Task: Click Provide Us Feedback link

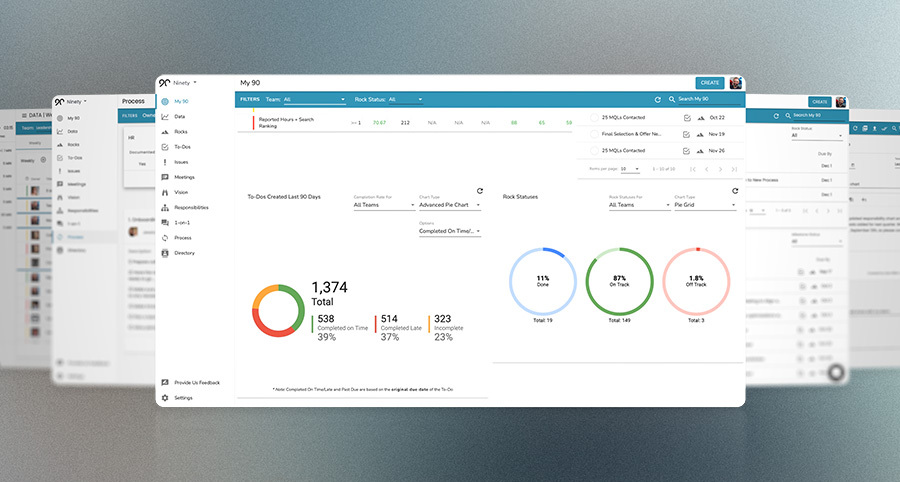Action: (195, 383)
